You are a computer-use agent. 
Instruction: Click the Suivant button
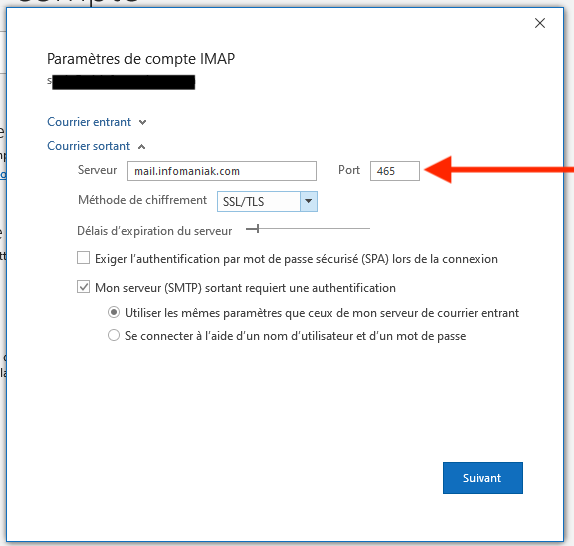[482, 478]
